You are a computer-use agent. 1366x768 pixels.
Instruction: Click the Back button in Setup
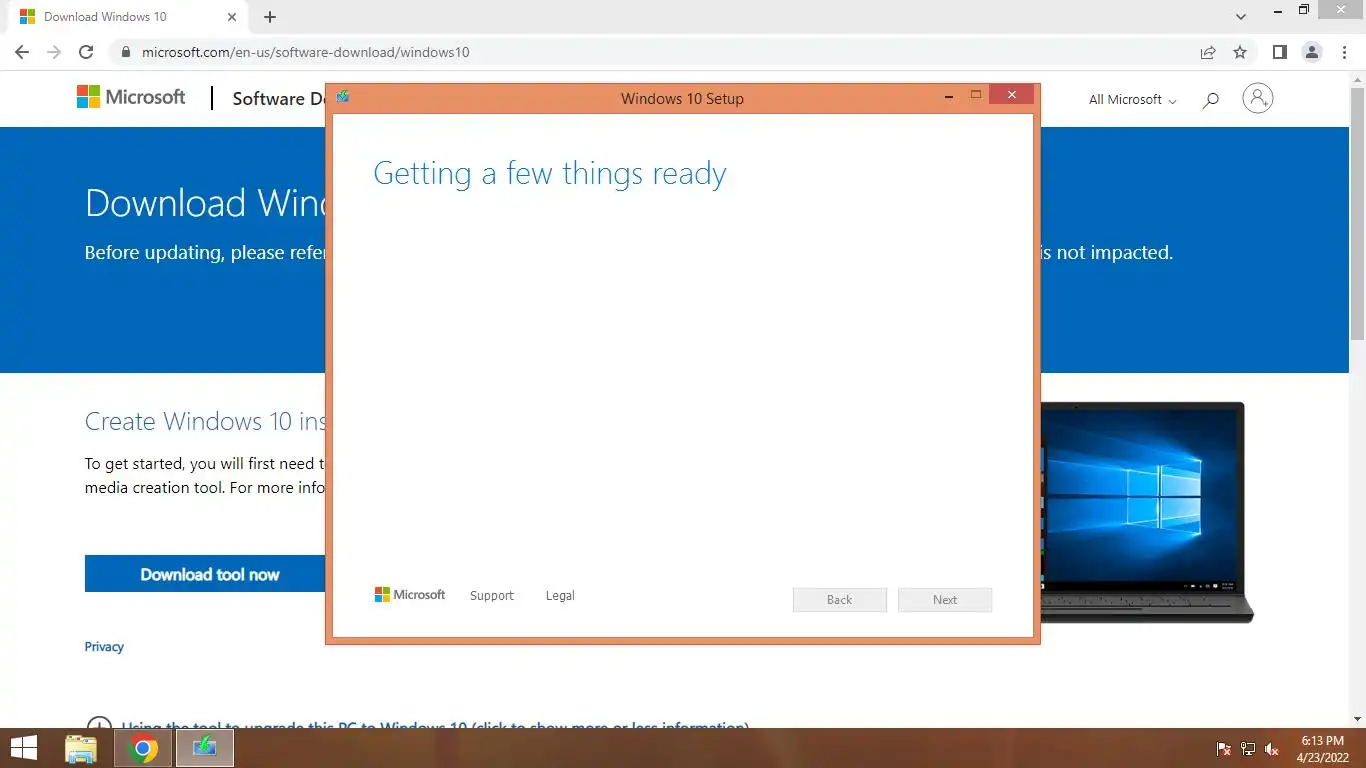pyautogui.click(x=840, y=600)
